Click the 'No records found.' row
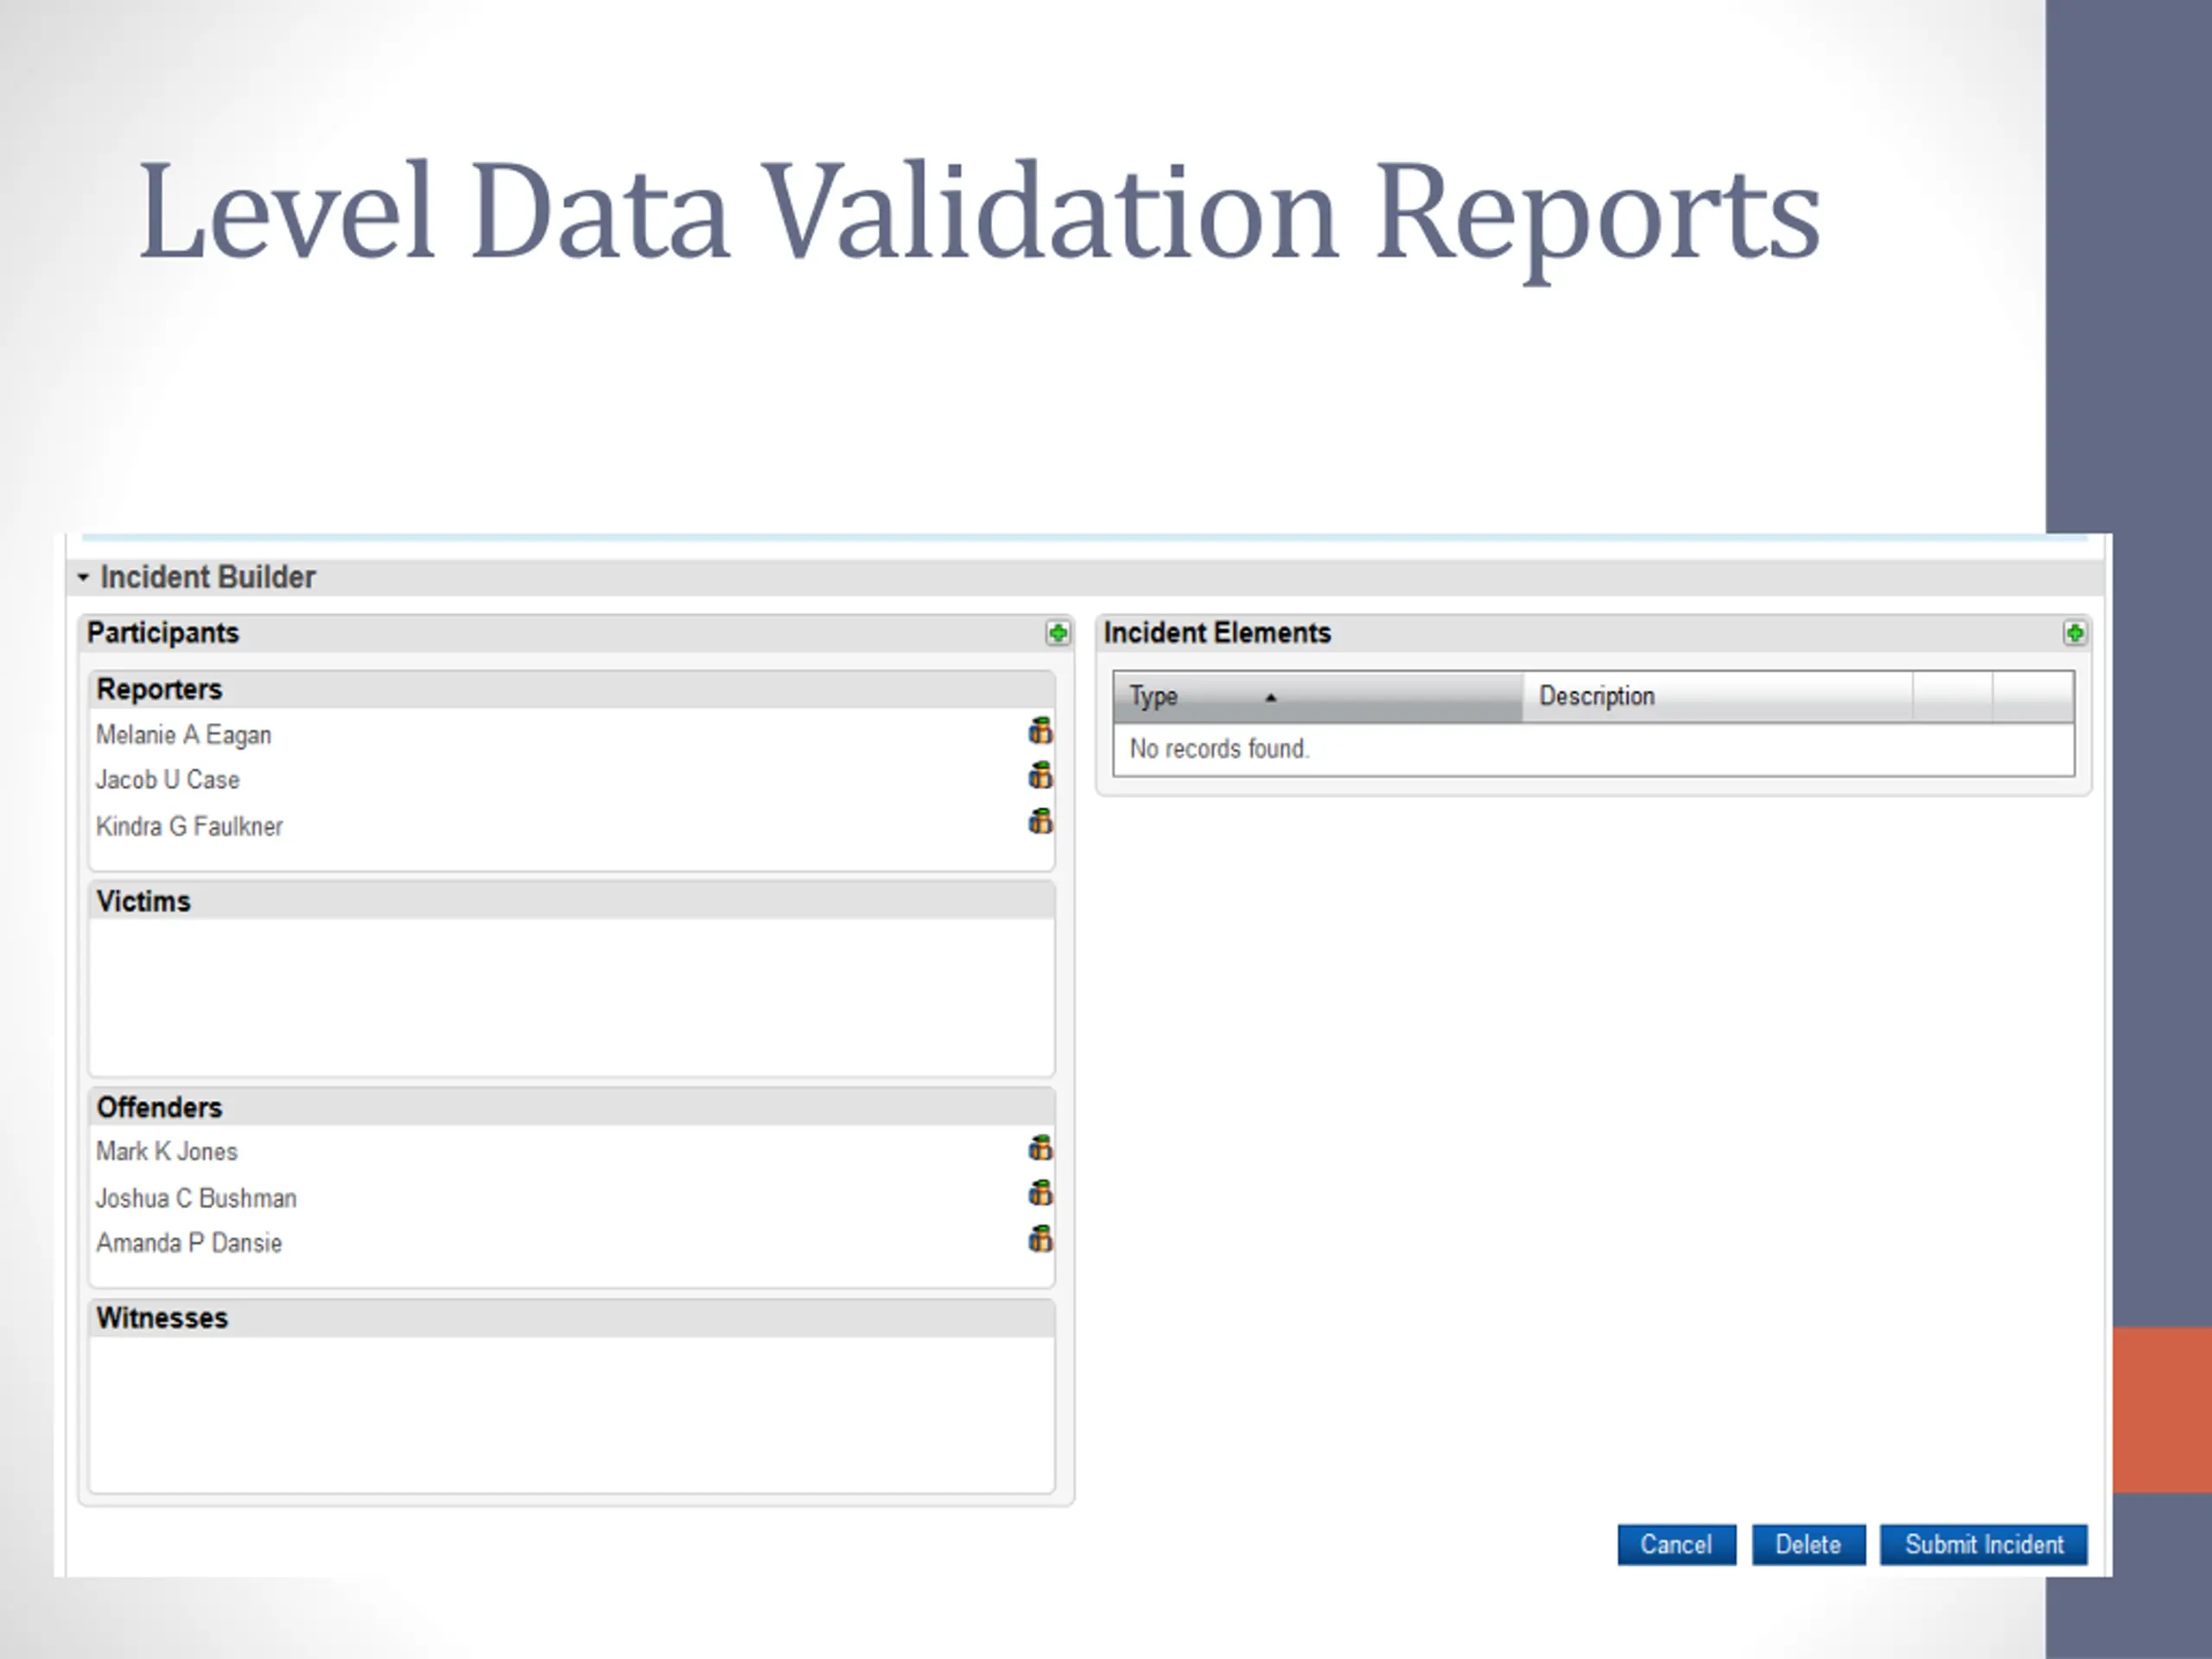The image size is (2212, 1659). pyautogui.click(x=1594, y=749)
